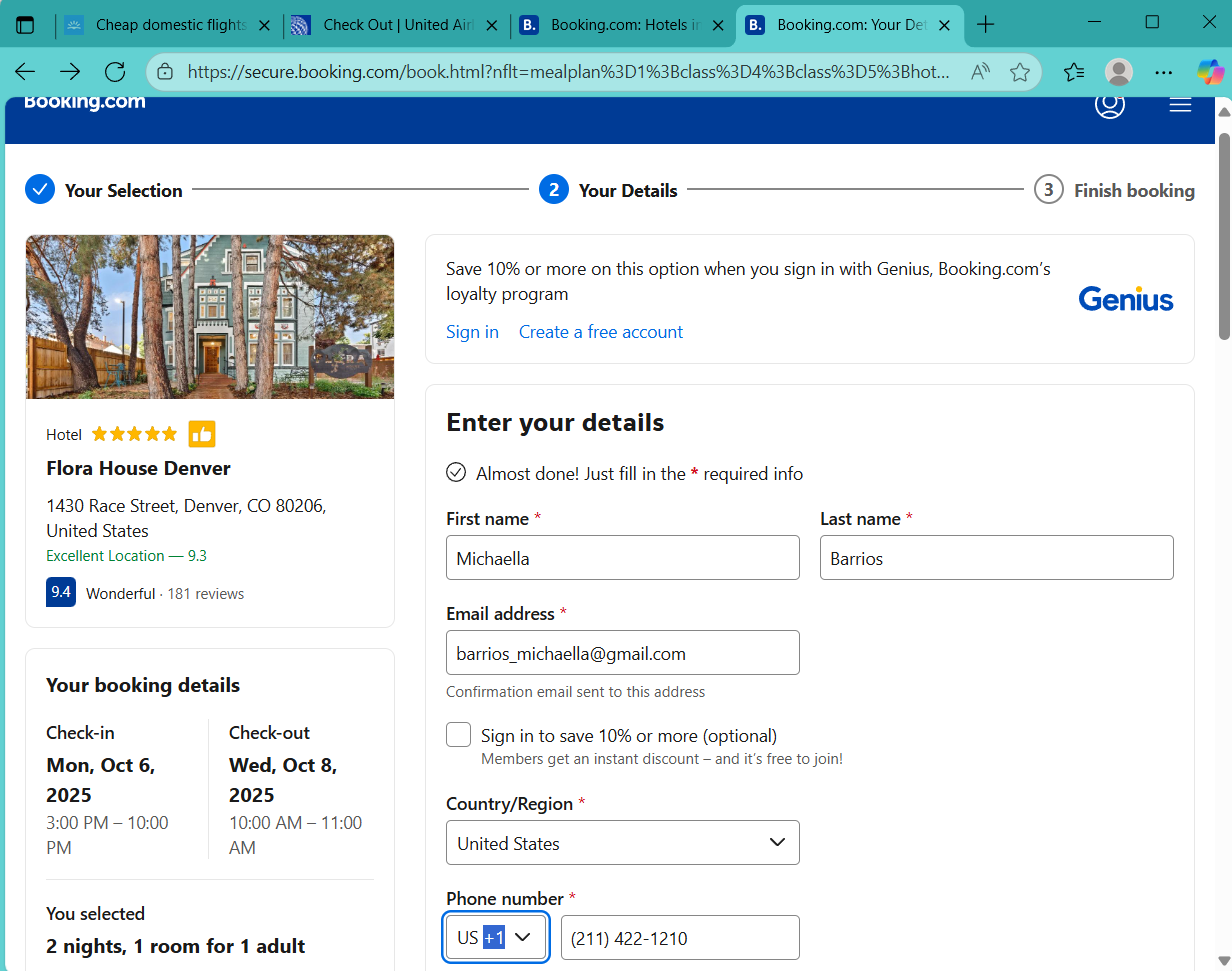Click the browser refresh button
Screen dimensions: 1232x971
tap(115, 71)
